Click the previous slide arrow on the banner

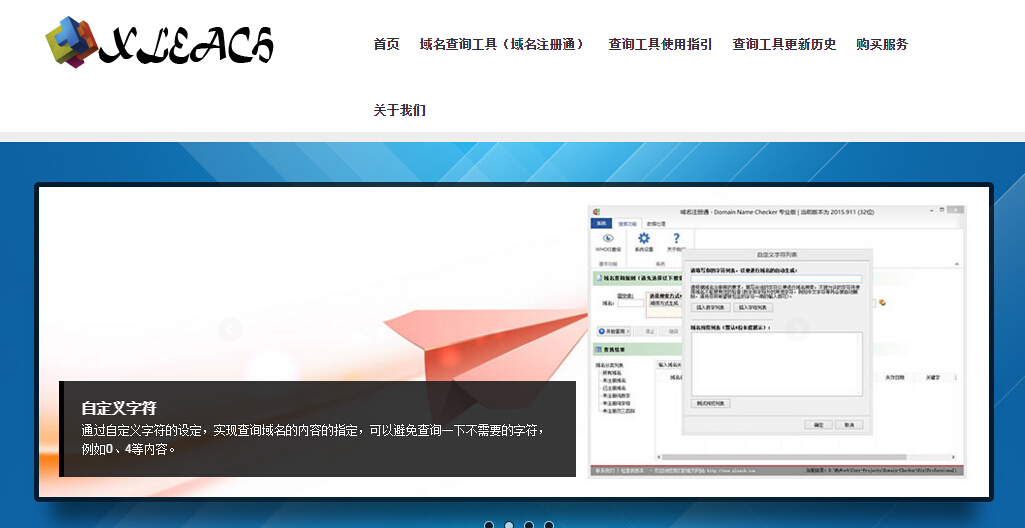coord(230,329)
